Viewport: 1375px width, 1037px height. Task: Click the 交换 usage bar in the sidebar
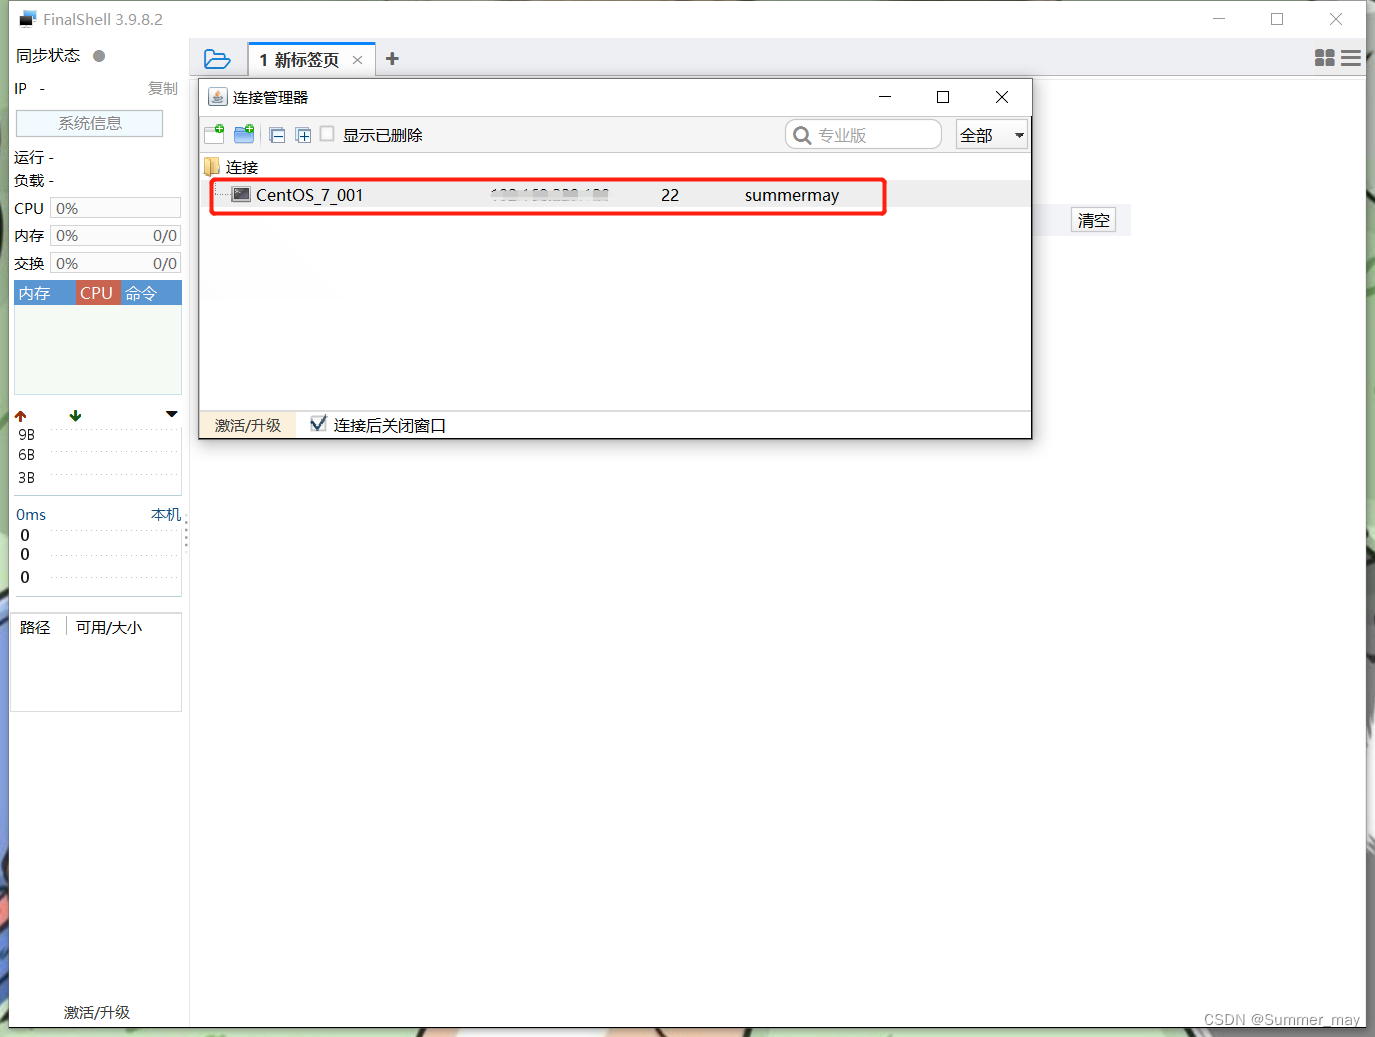pyautogui.click(x=115, y=263)
